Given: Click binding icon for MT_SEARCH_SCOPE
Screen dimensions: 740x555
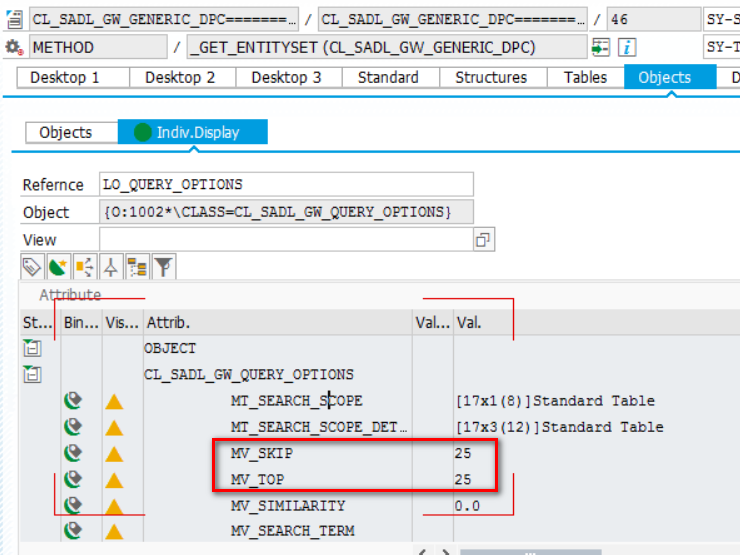Looking at the screenshot, I should 73,401.
